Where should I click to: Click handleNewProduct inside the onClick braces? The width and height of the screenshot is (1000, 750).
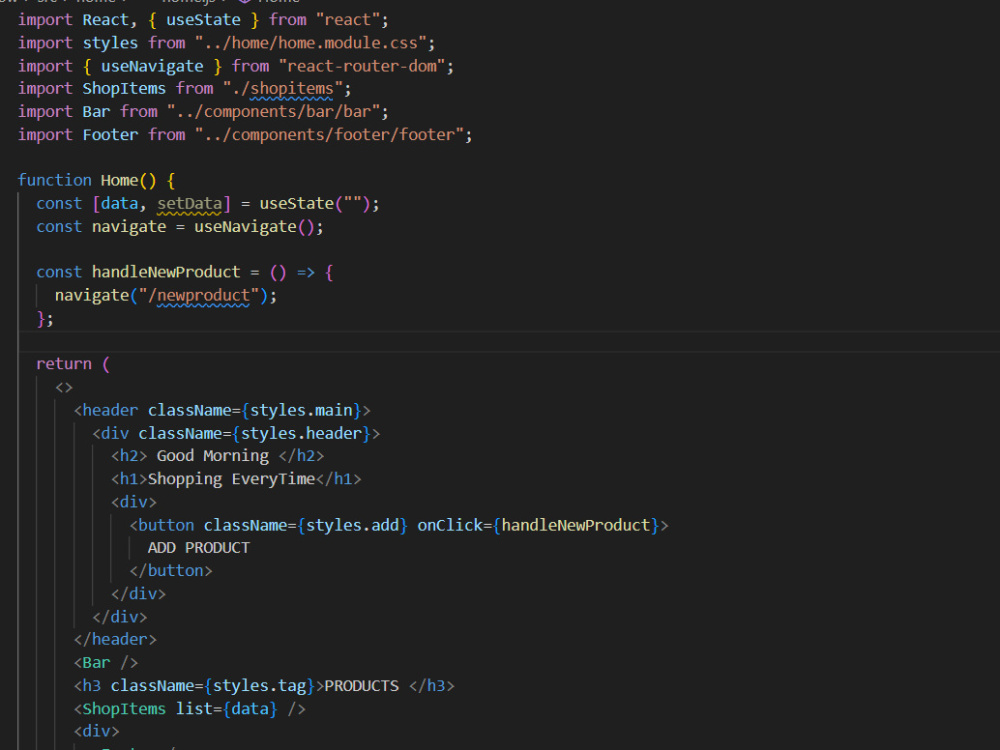(x=576, y=526)
